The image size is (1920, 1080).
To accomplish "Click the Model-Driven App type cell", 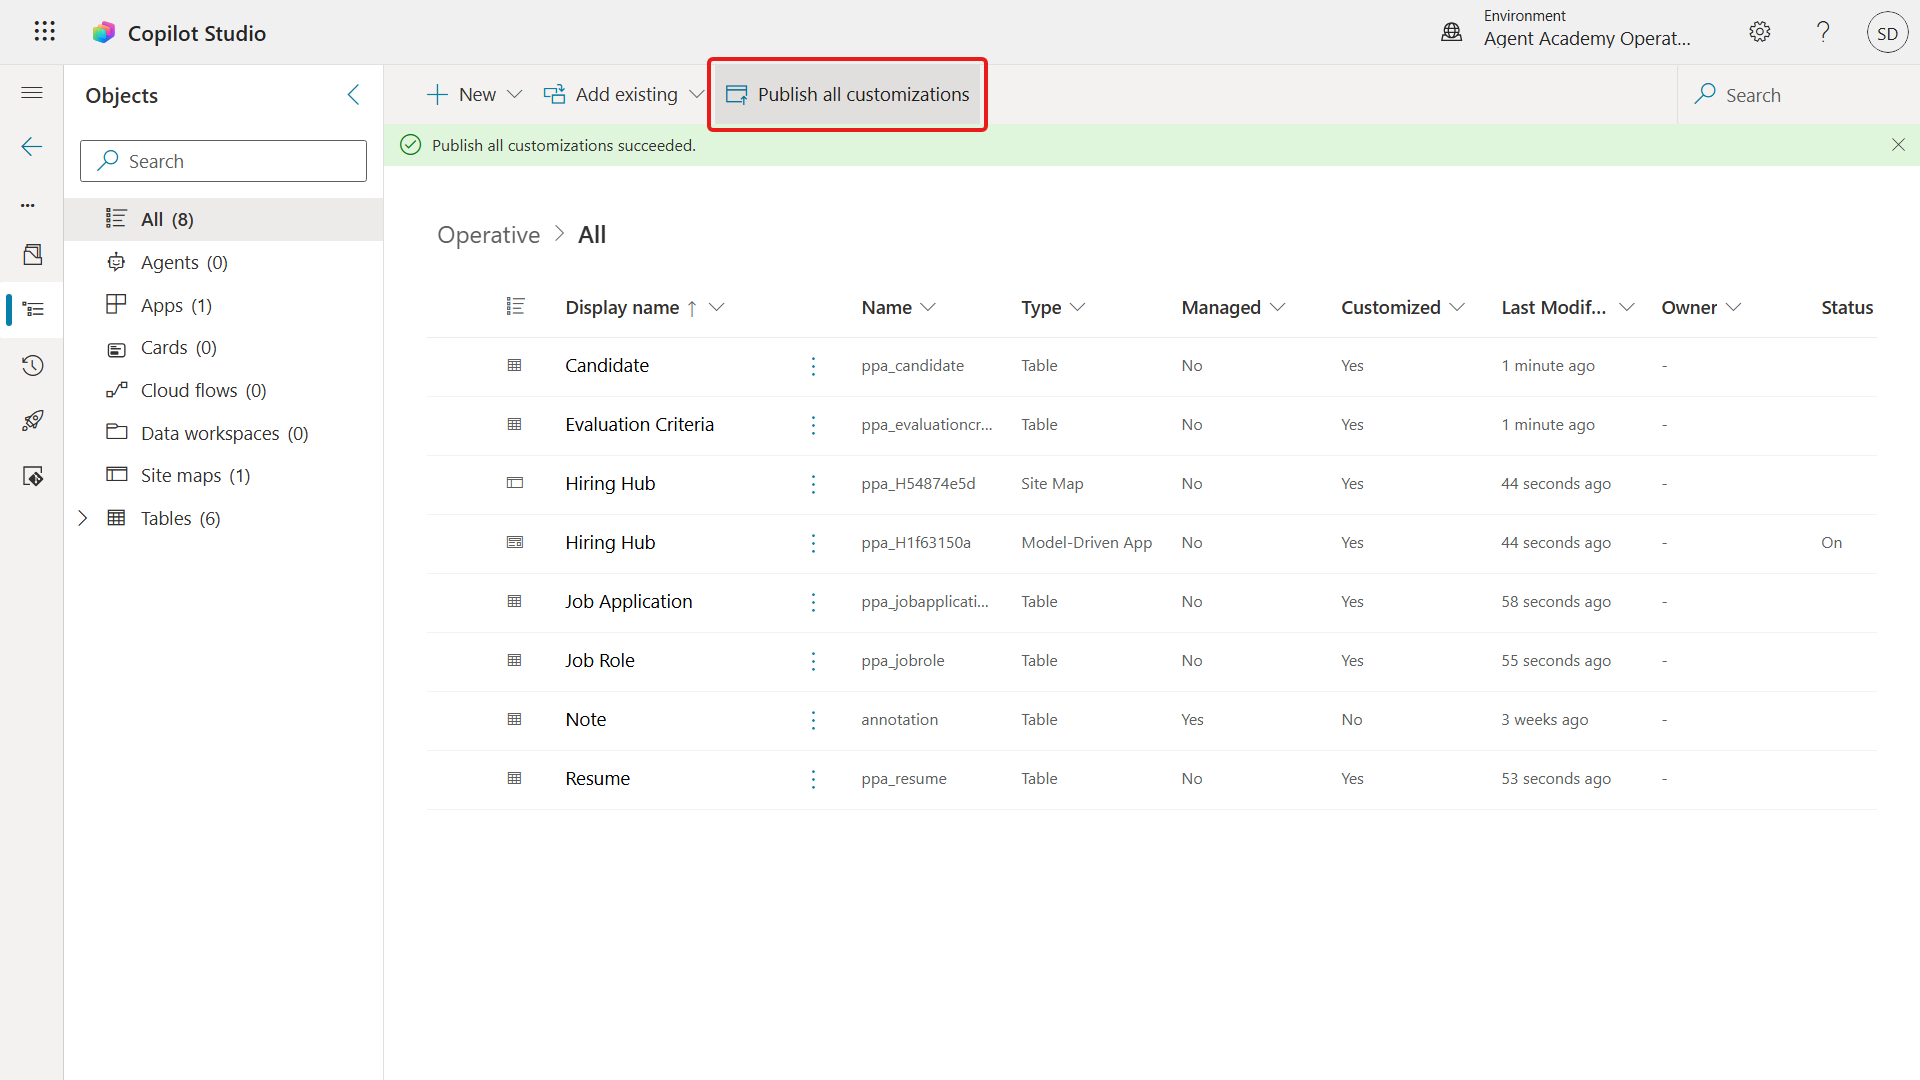I will pyautogui.click(x=1087, y=543).
